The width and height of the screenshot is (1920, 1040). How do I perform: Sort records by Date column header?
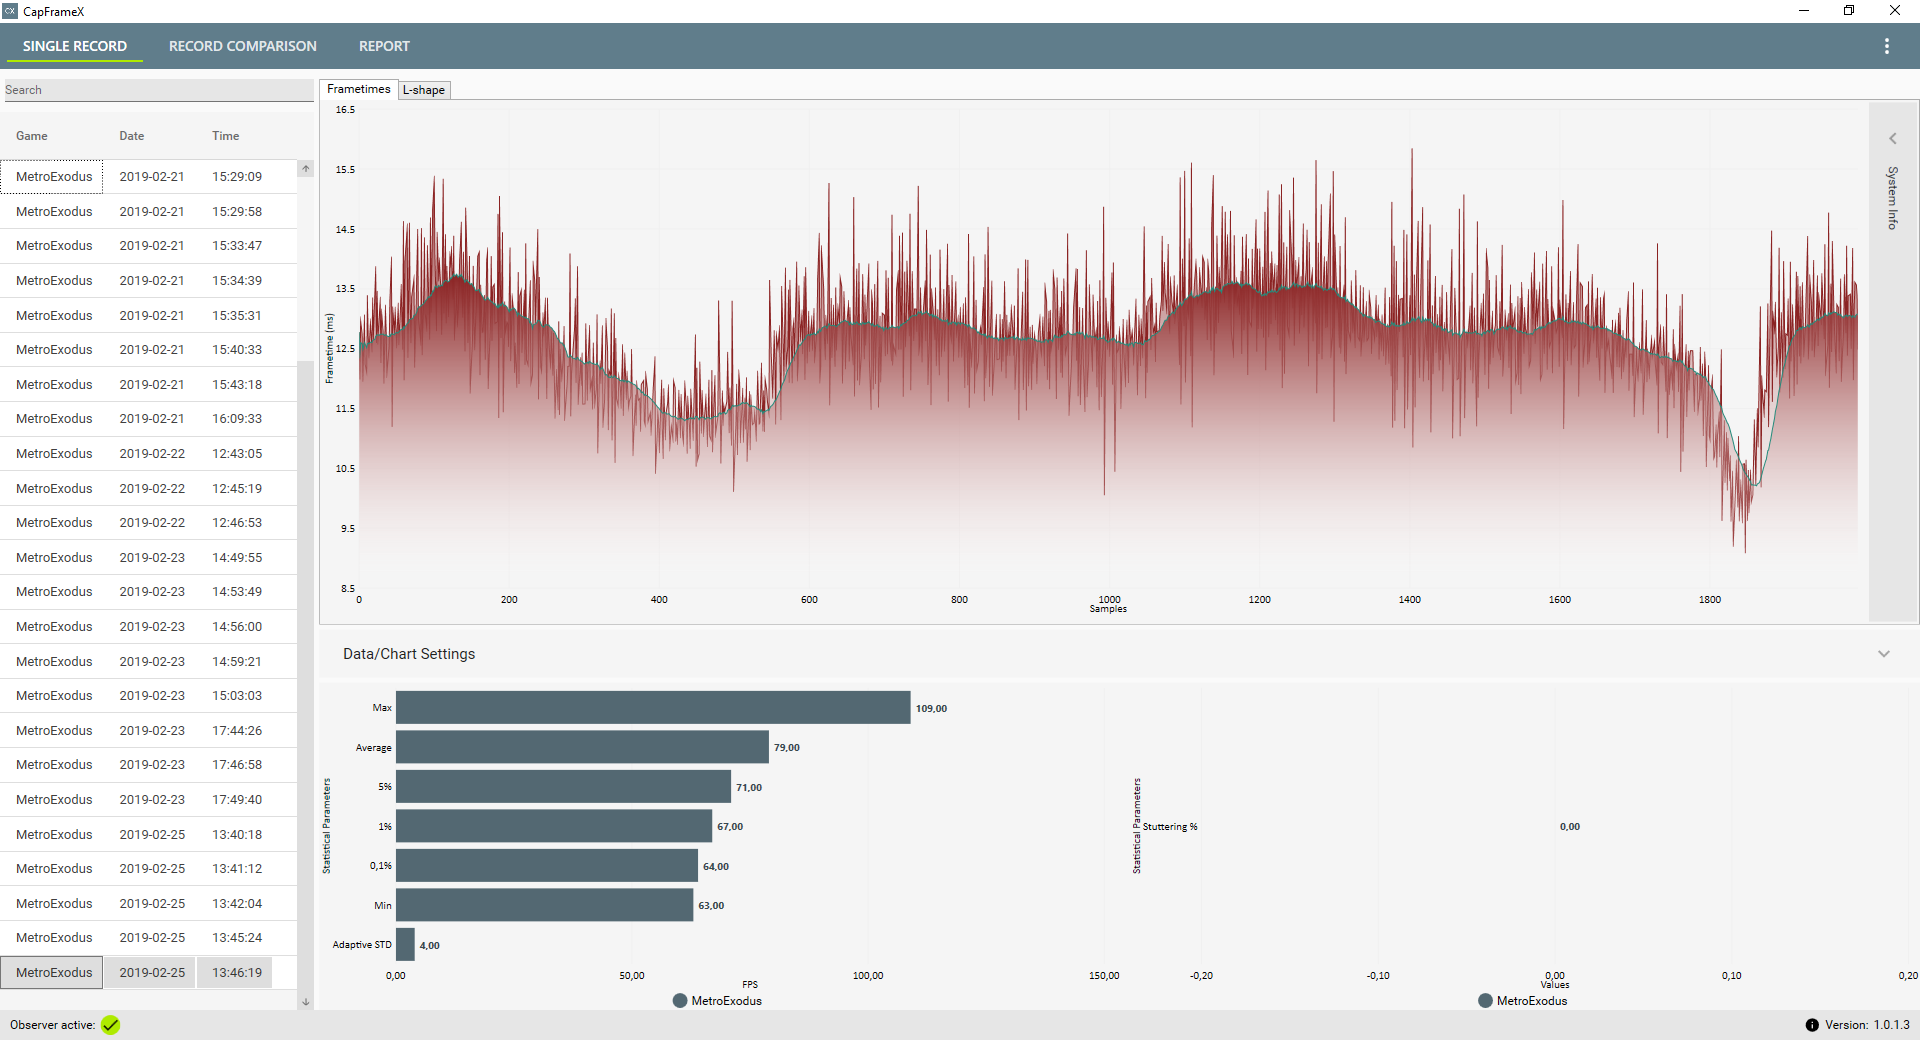click(x=132, y=136)
